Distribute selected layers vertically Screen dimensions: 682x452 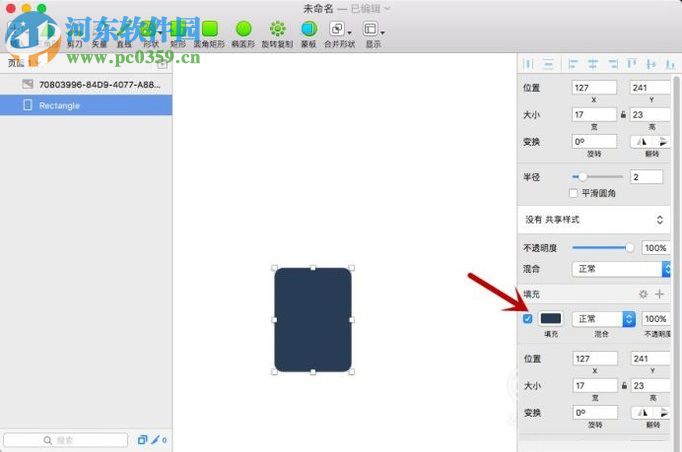tap(548, 64)
